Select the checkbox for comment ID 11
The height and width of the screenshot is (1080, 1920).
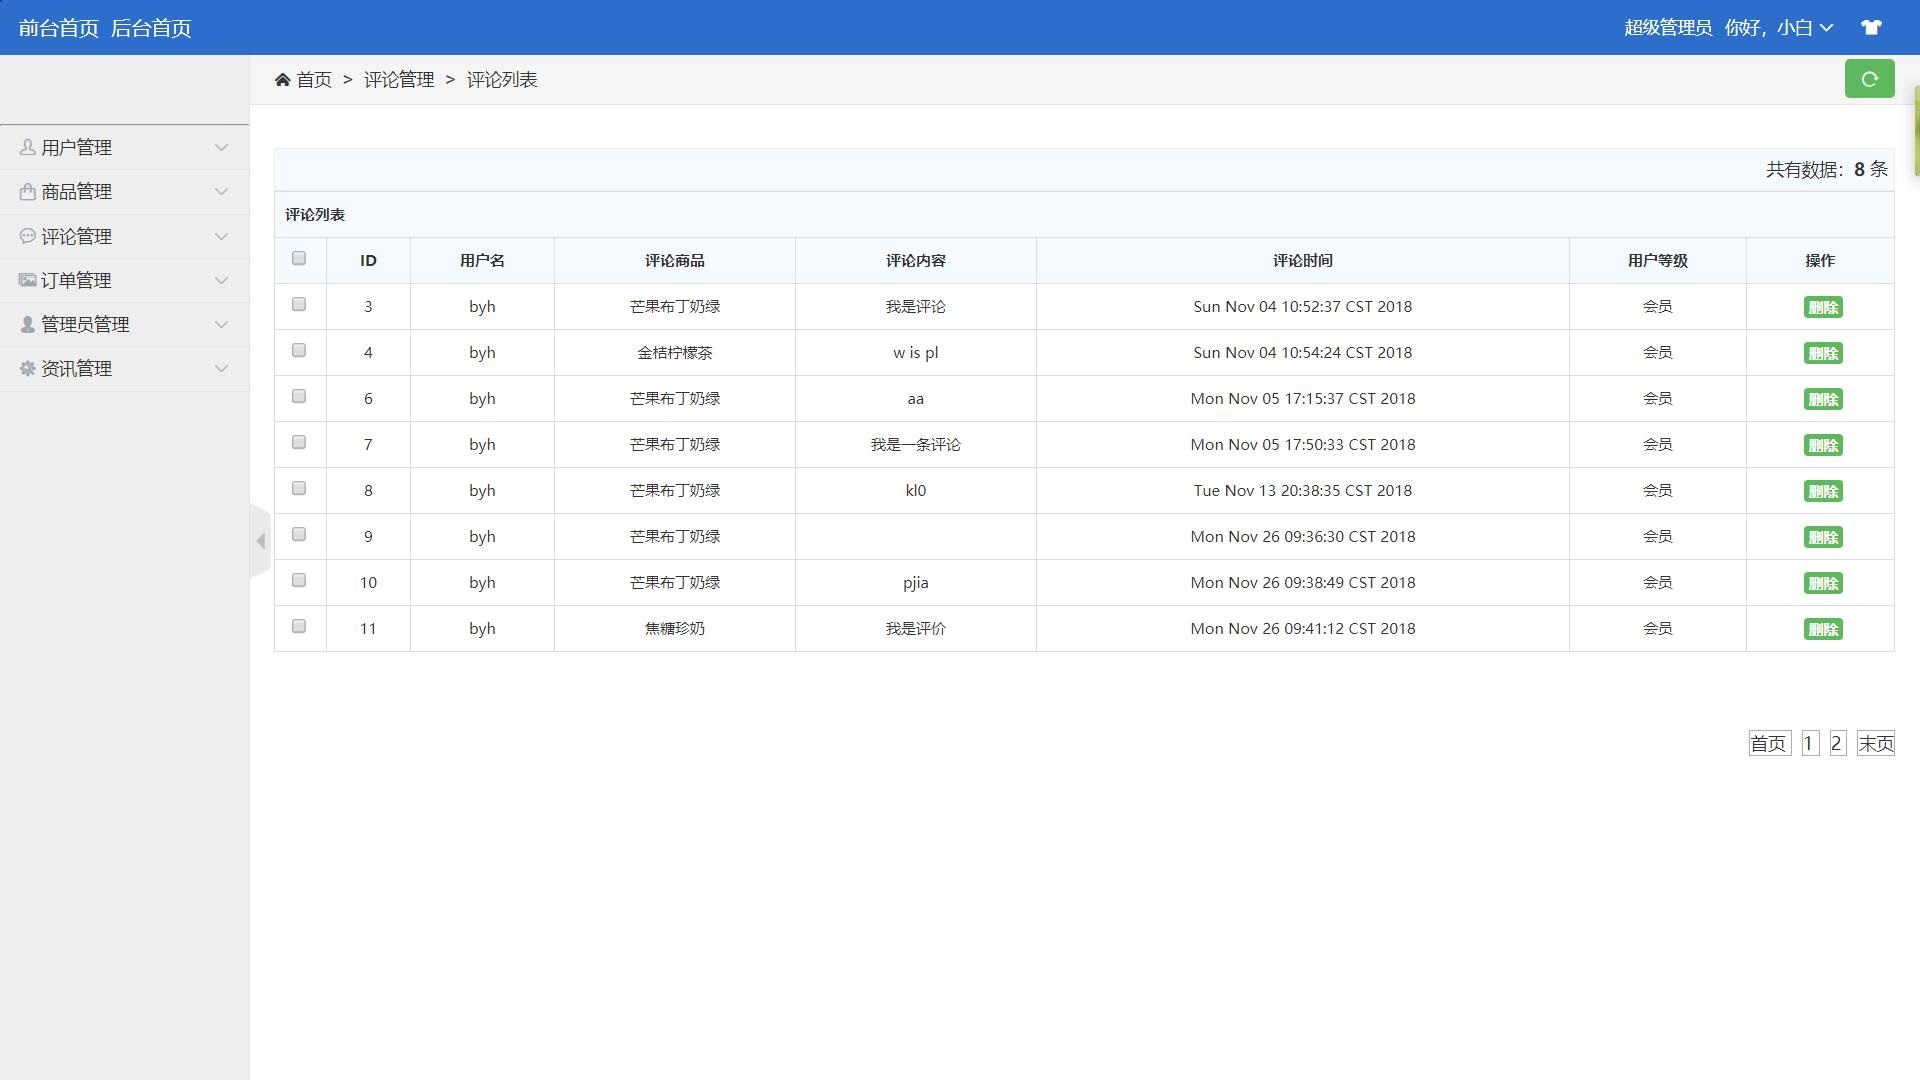pyautogui.click(x=299, y=627)
